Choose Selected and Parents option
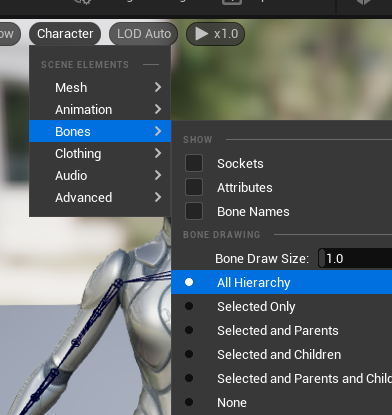The height and width of the screenshot is (415, 392). (282, 330)
